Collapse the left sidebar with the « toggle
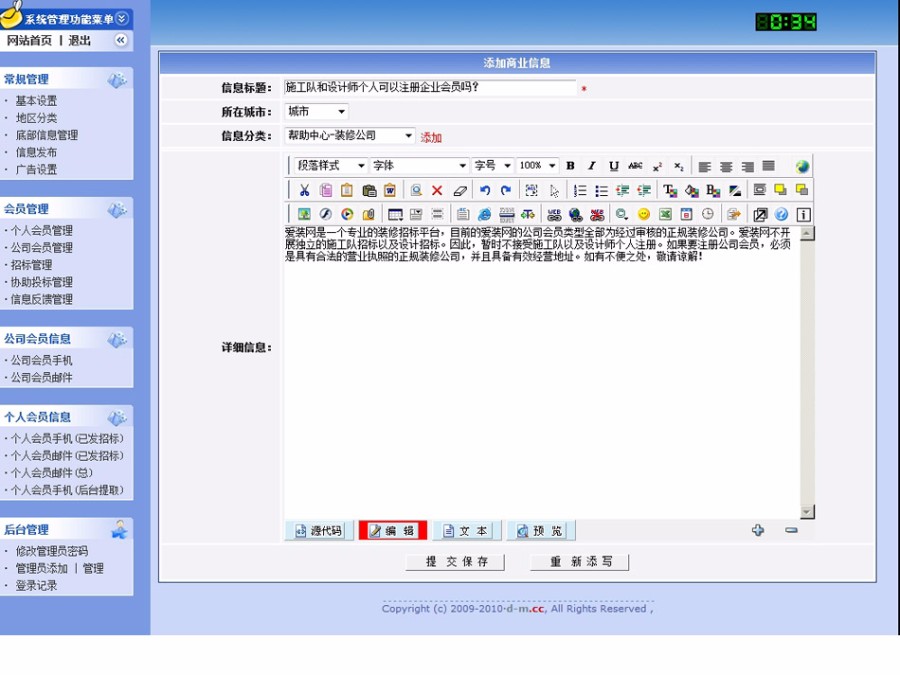 [121, 40]
